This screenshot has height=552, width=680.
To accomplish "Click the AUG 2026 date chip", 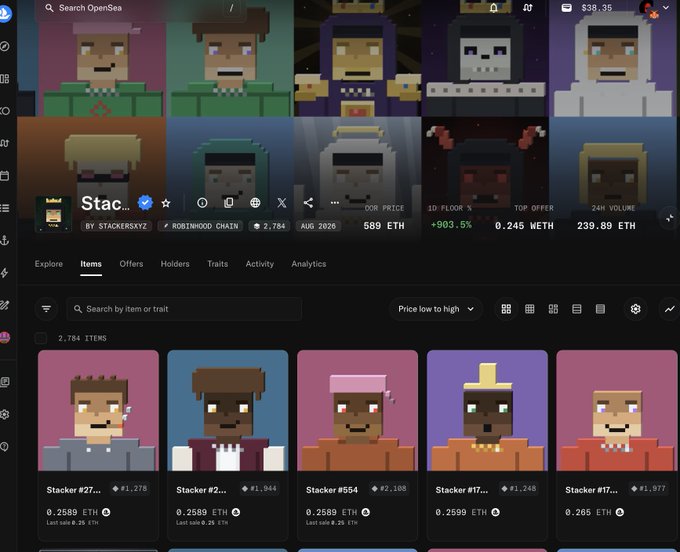I will pos(318,226).
